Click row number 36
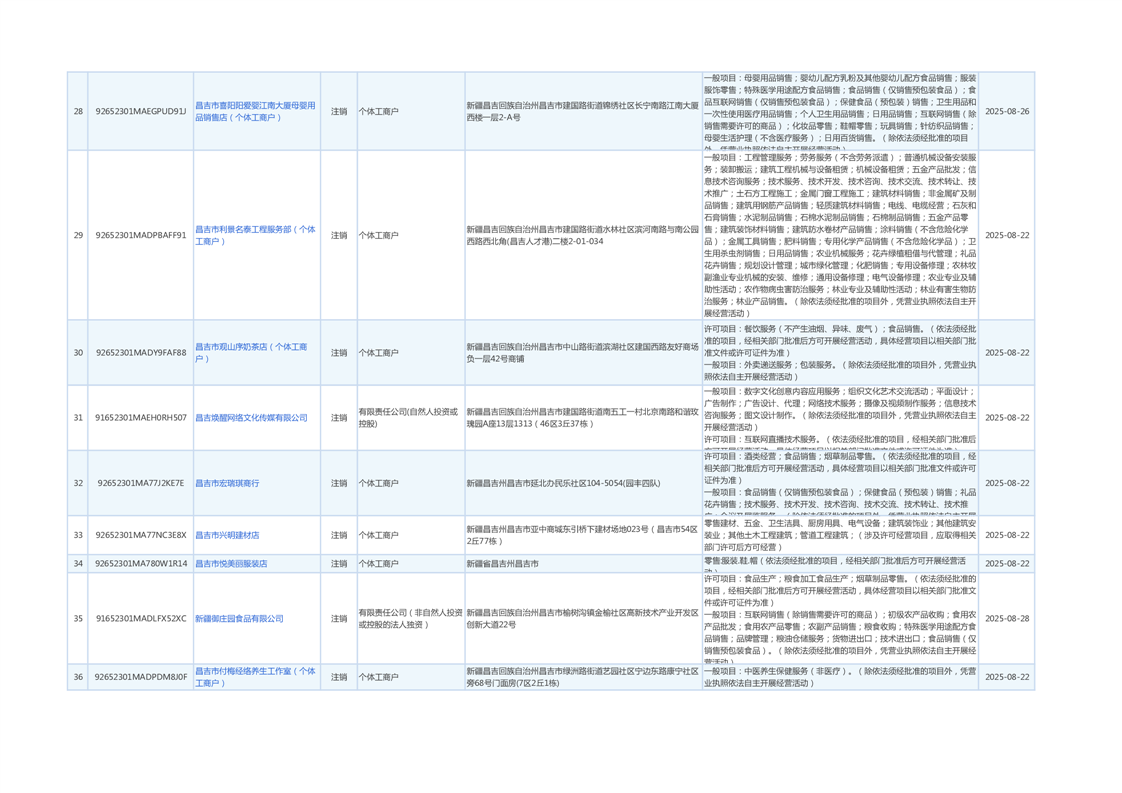 tap(78, 676)
